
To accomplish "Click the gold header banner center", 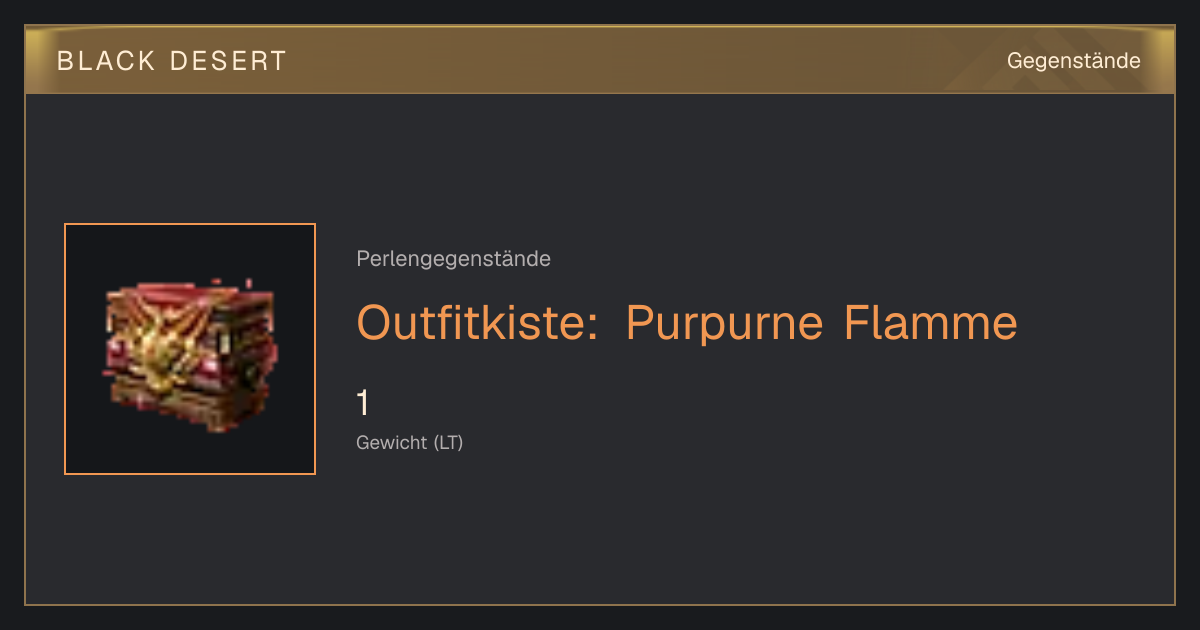I will [x=600, y=60].
